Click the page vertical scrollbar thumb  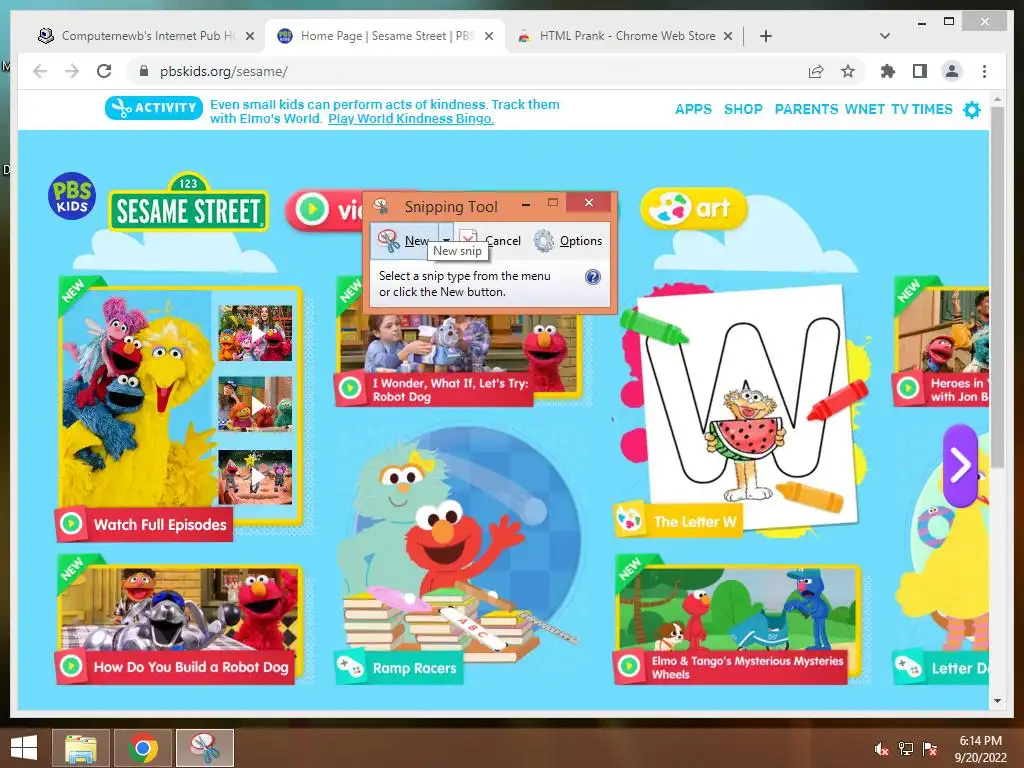tap(997, 287)
